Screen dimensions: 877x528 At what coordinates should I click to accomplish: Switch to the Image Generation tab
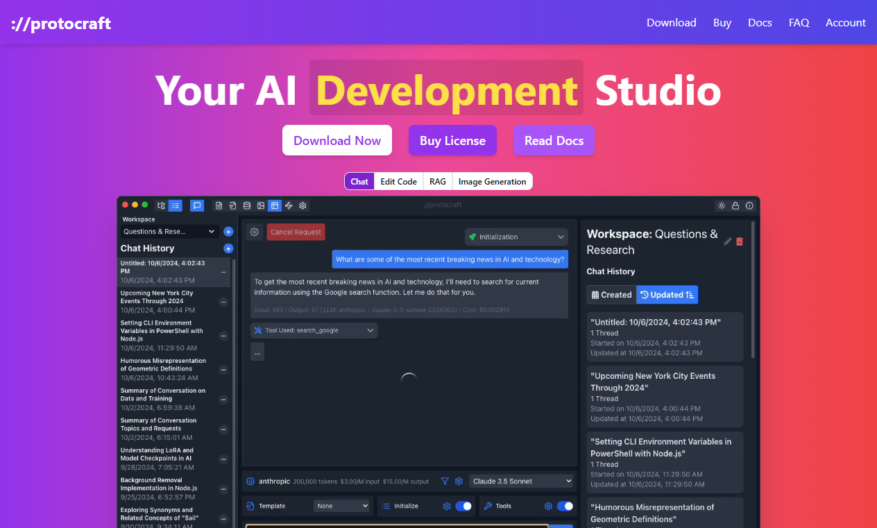(x=492, y=182)
